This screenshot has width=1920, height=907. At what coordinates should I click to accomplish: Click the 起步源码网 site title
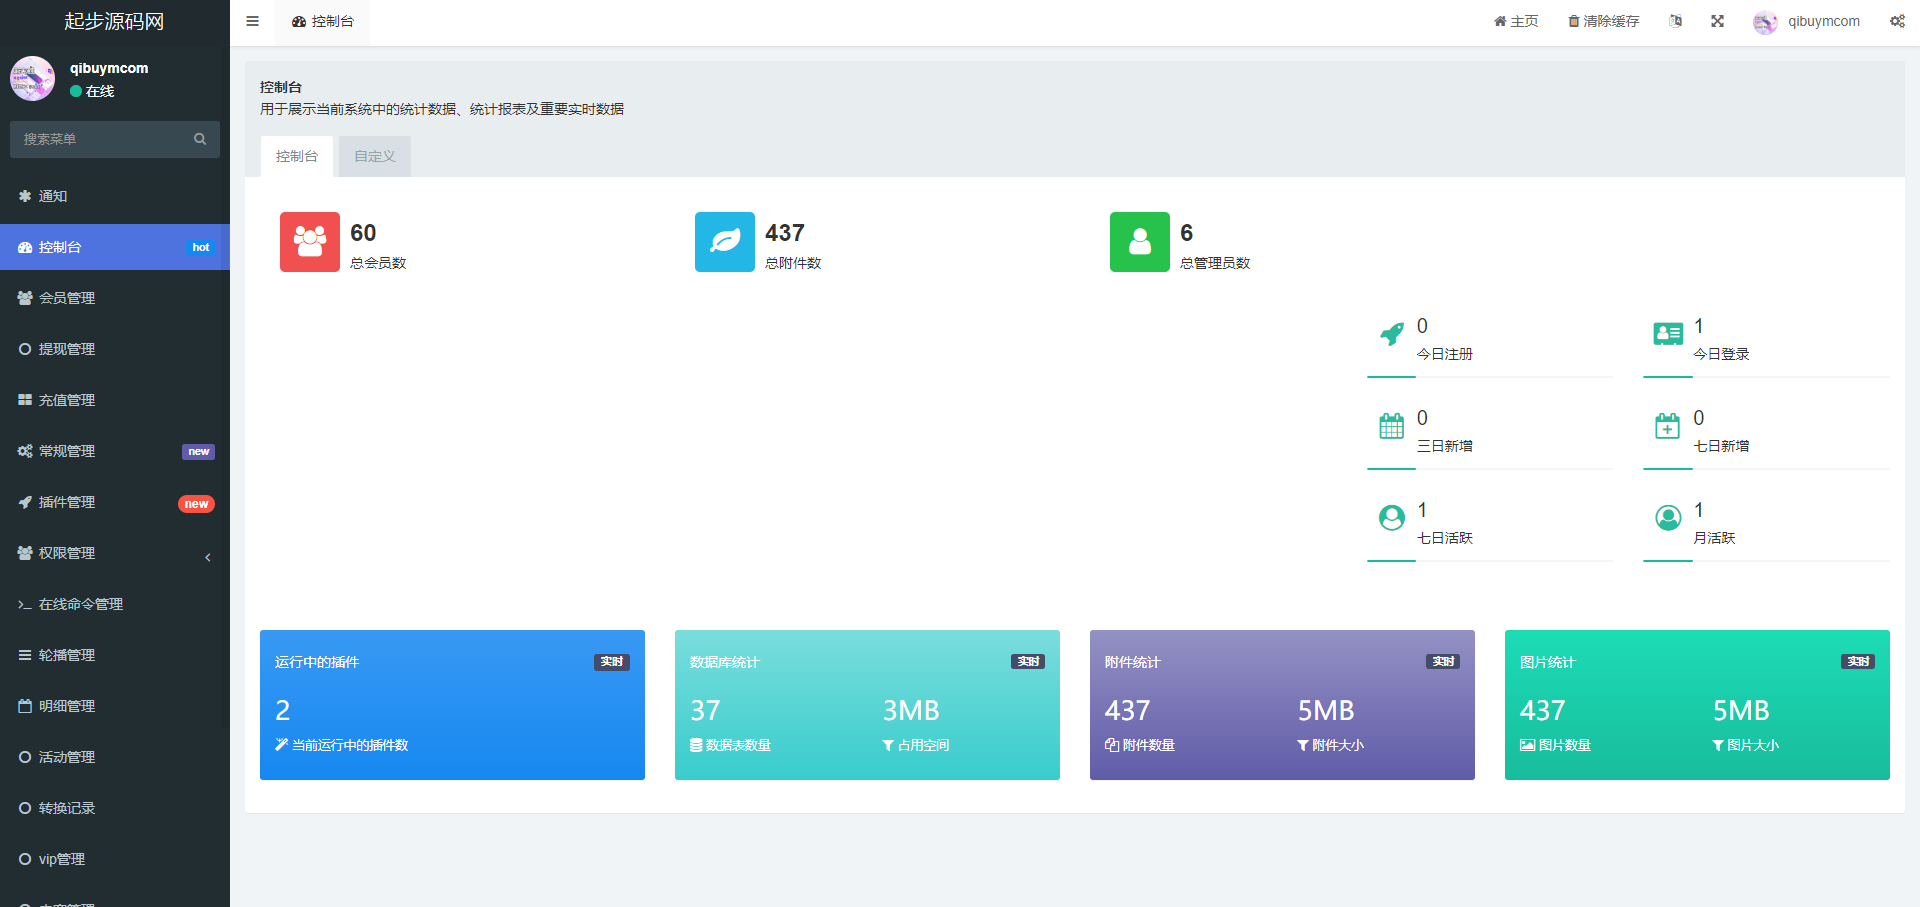tap(114, 21)
